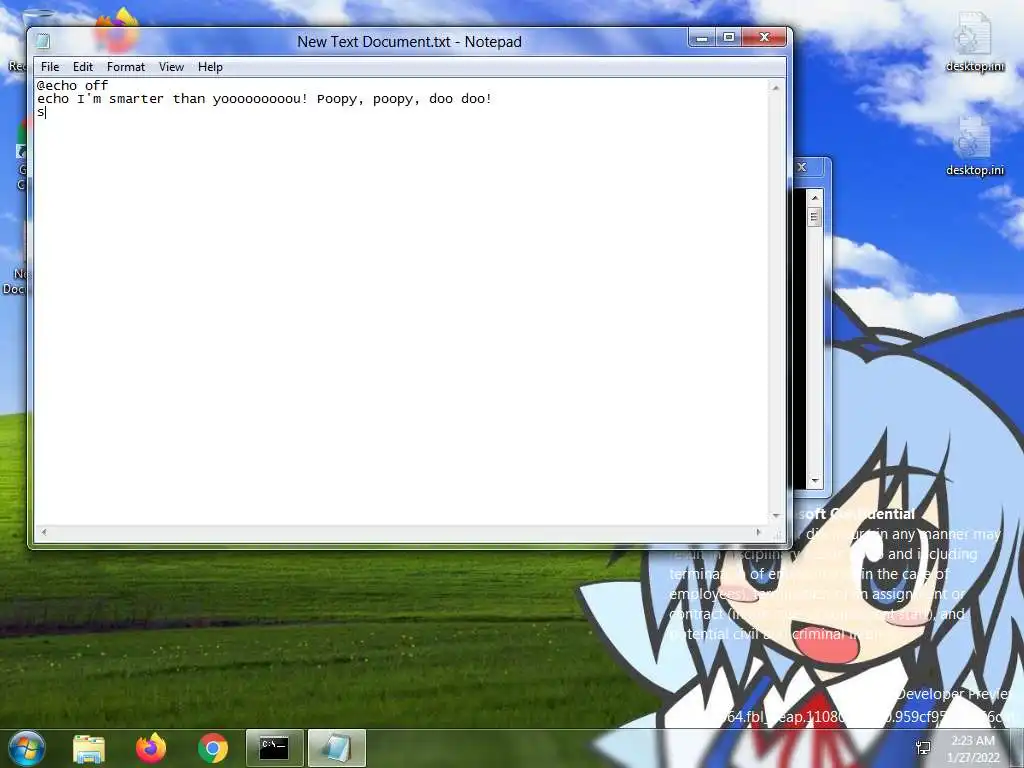This screenshot has width=1024, height=768.
Task: Launch Firefox from the taskbar
Action: click(x=151, y=748)
